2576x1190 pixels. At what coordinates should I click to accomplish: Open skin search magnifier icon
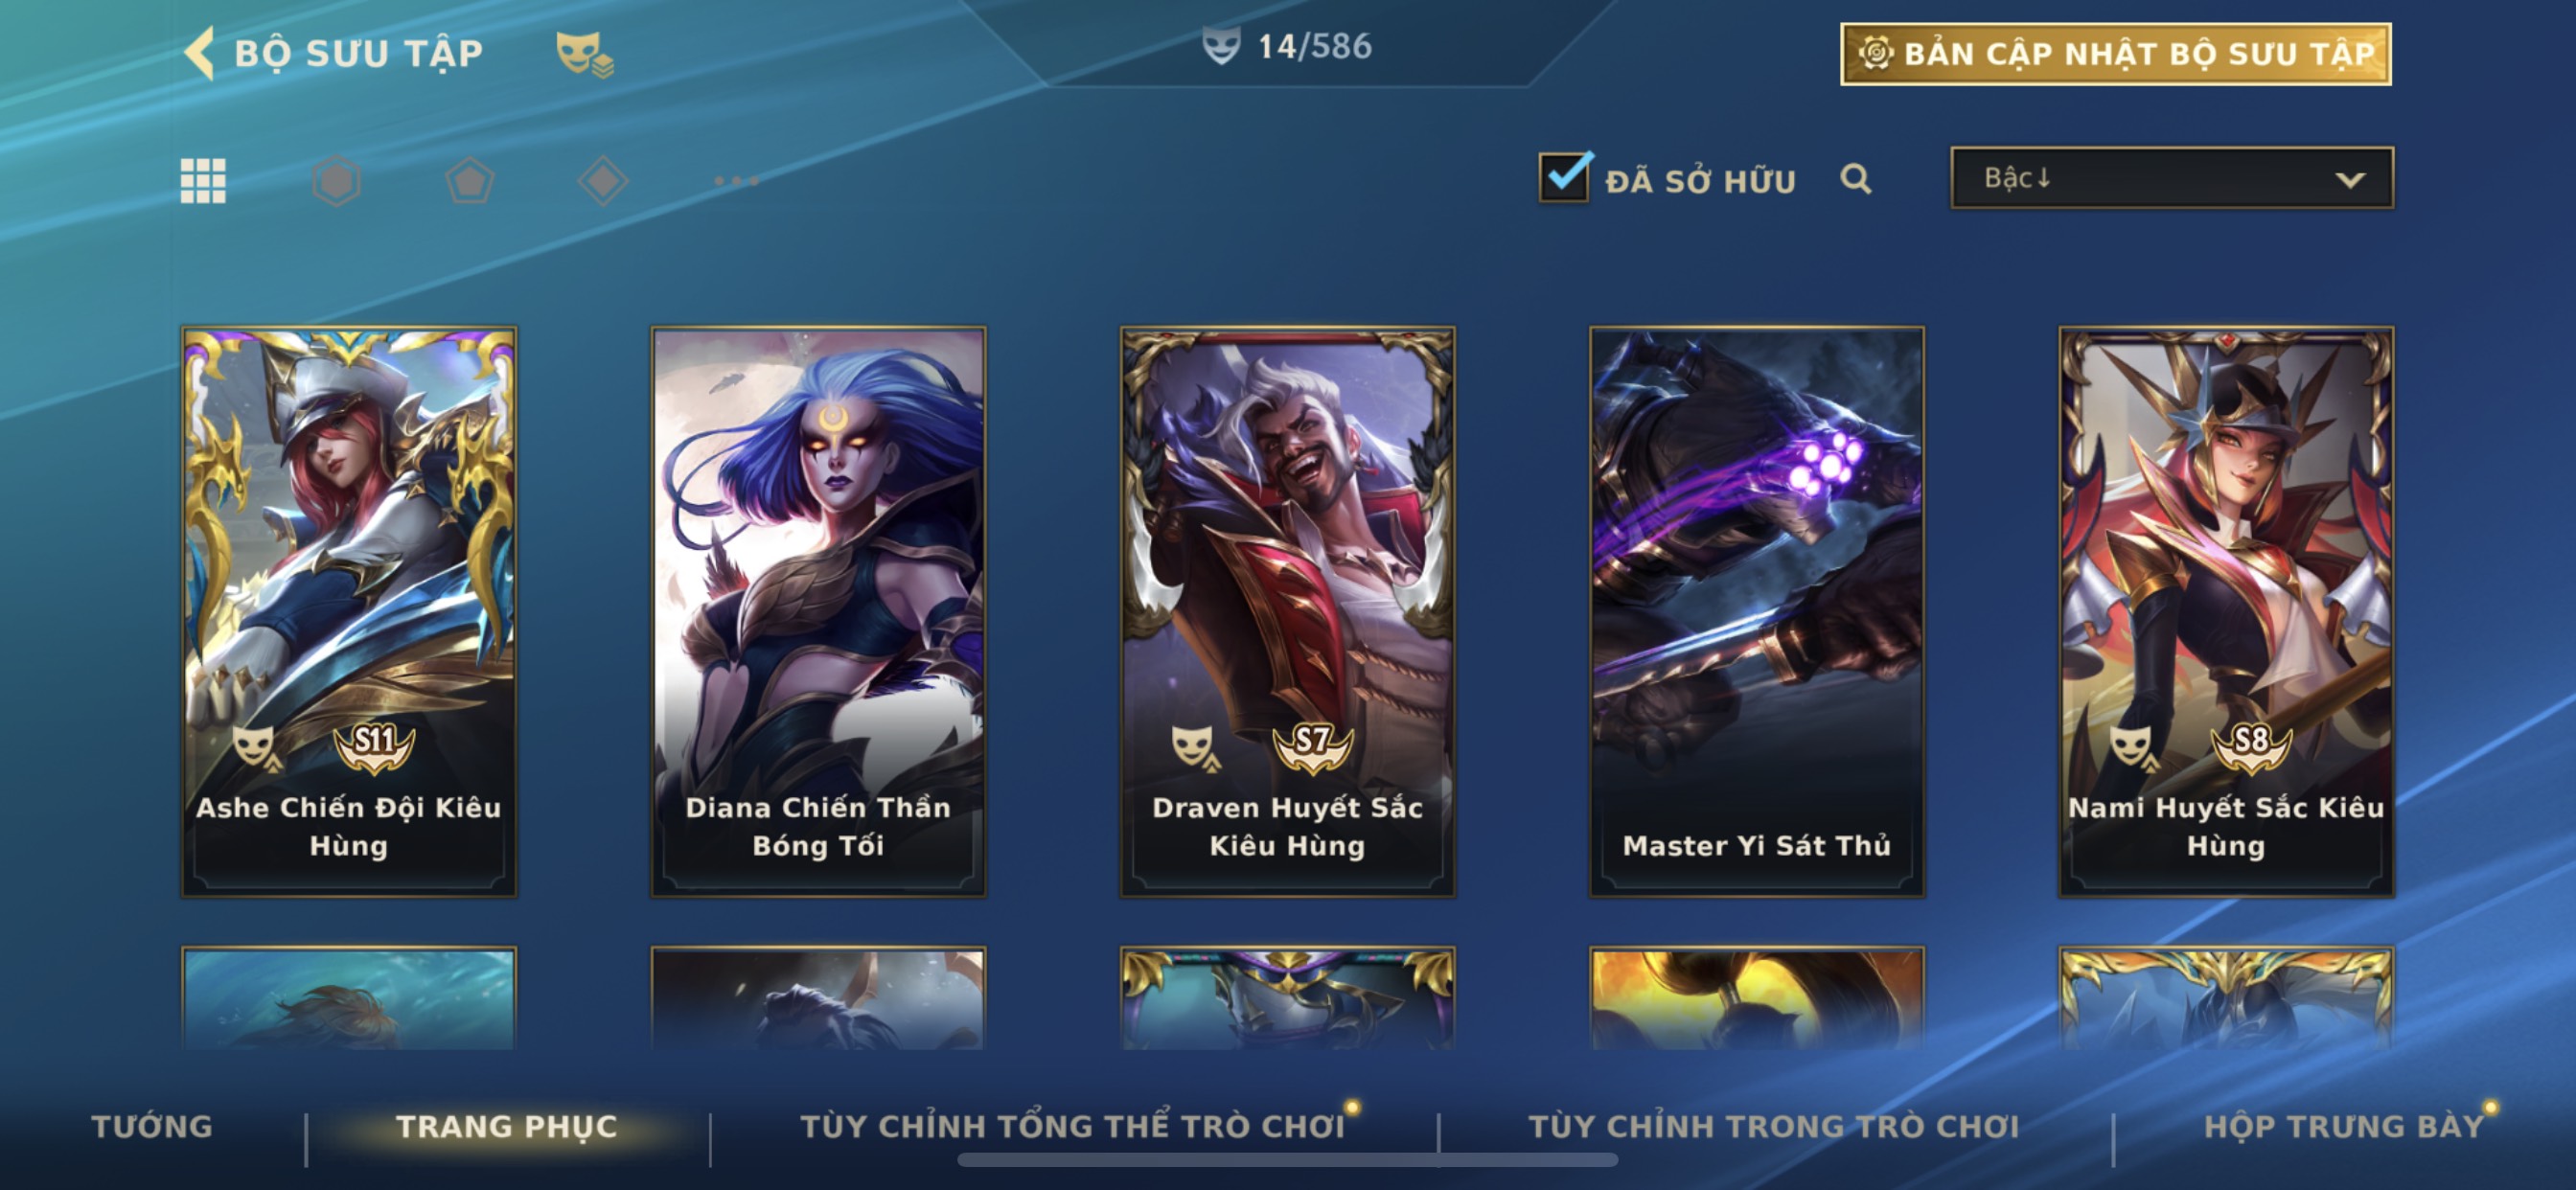(1856, 179)
